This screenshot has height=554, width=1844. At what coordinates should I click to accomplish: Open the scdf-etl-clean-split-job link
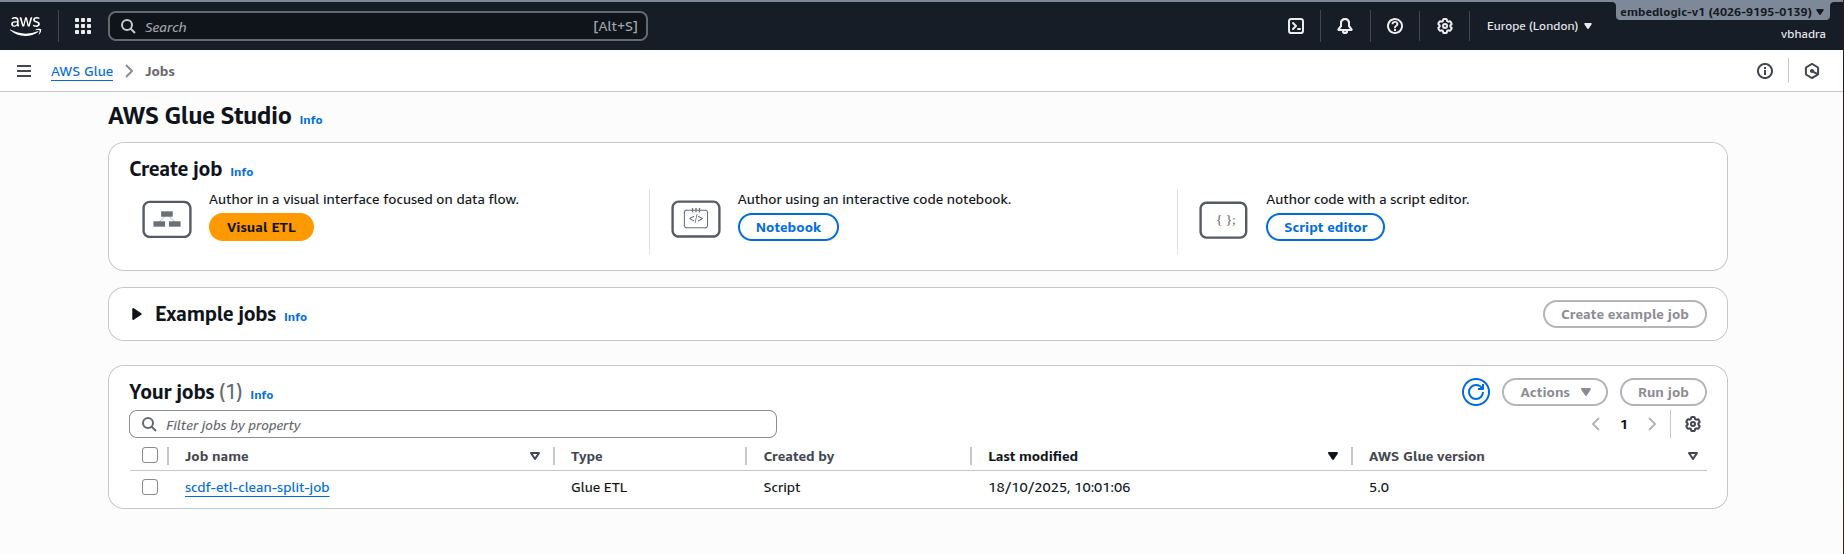click(257, 487)
